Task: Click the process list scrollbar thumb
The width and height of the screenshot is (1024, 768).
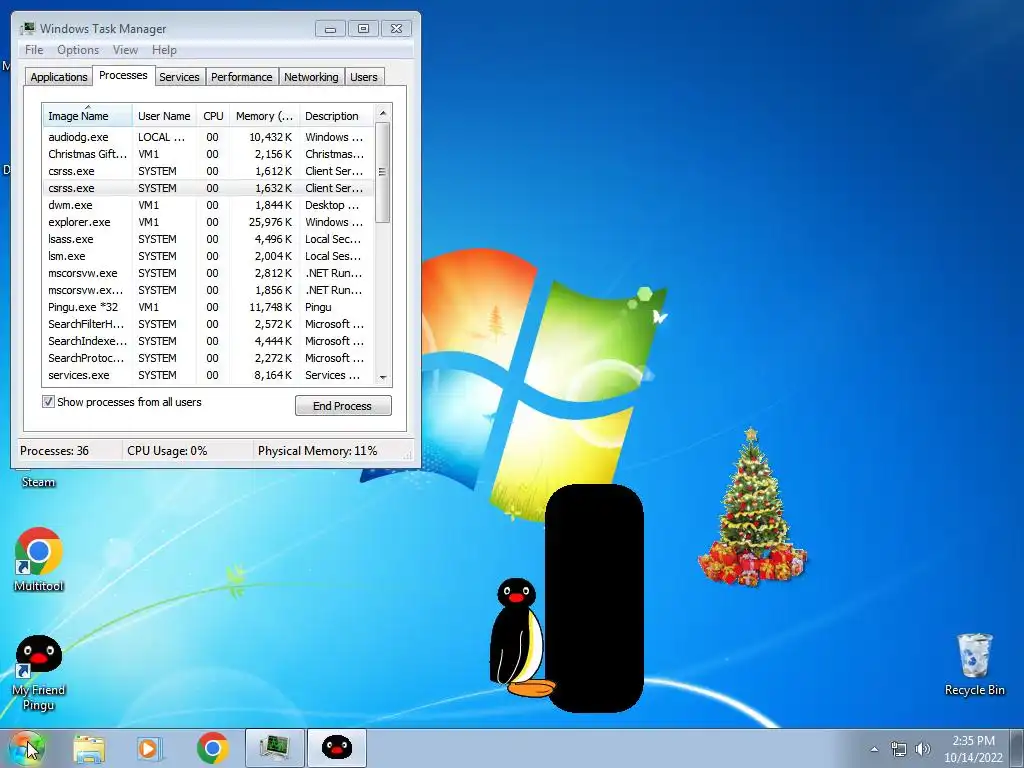Action: (383, 172)
